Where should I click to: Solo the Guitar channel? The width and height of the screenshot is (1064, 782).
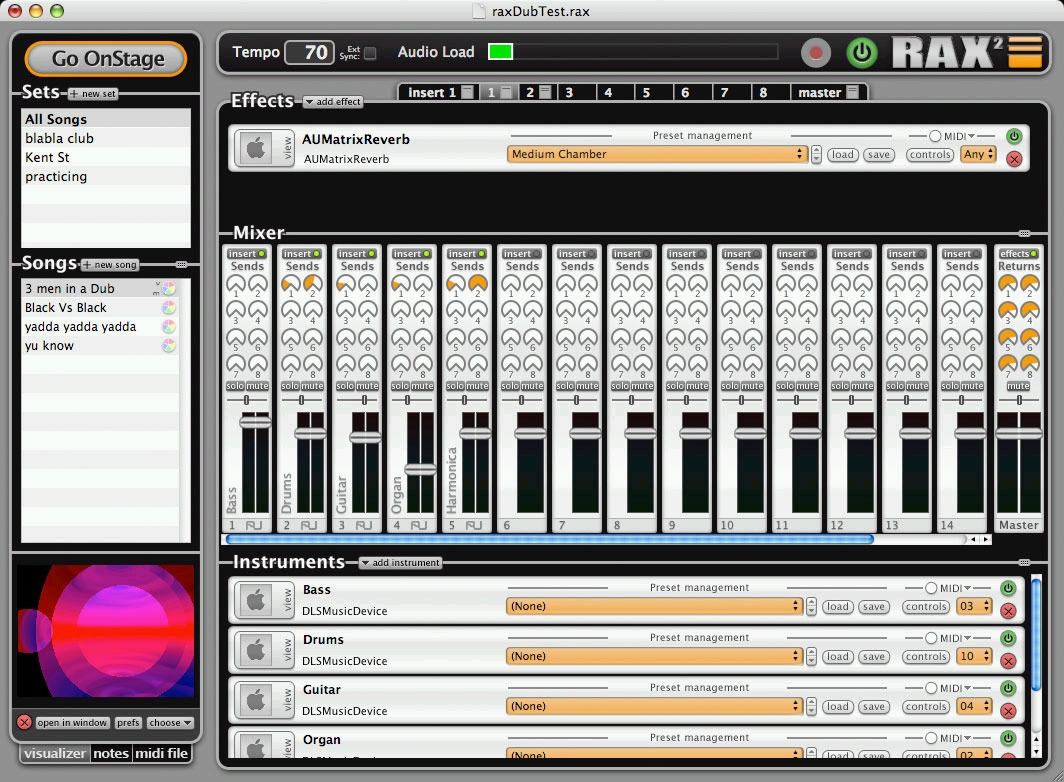(x=345, y=386)
